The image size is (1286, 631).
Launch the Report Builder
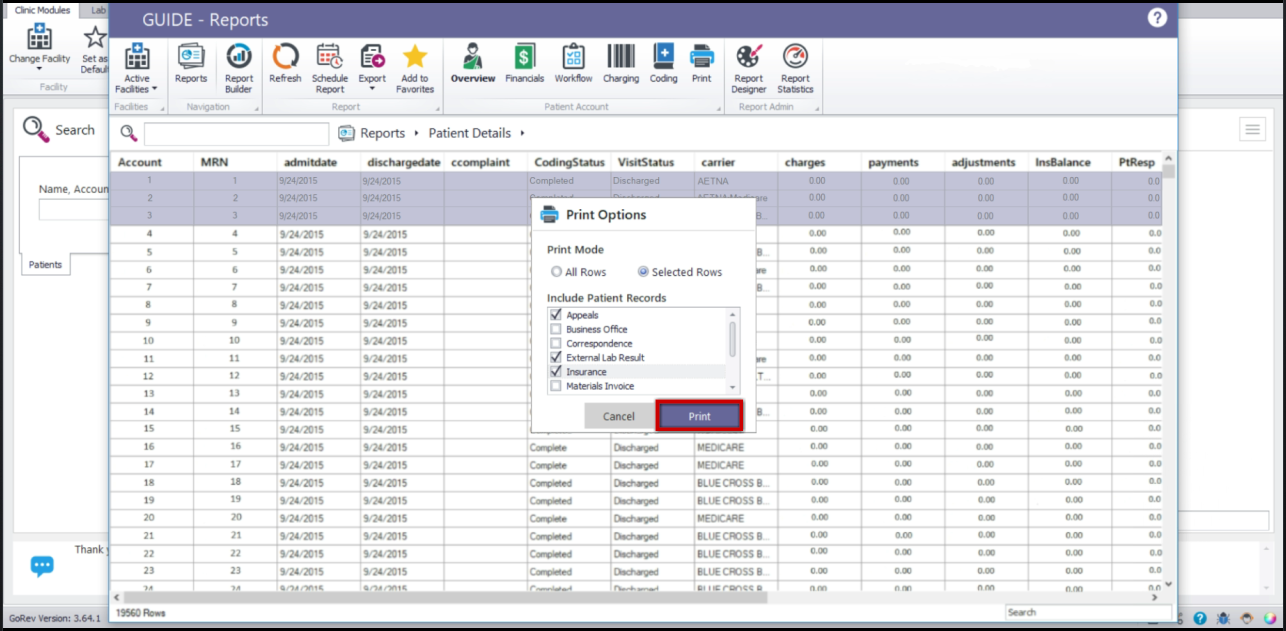click(239, 68)
